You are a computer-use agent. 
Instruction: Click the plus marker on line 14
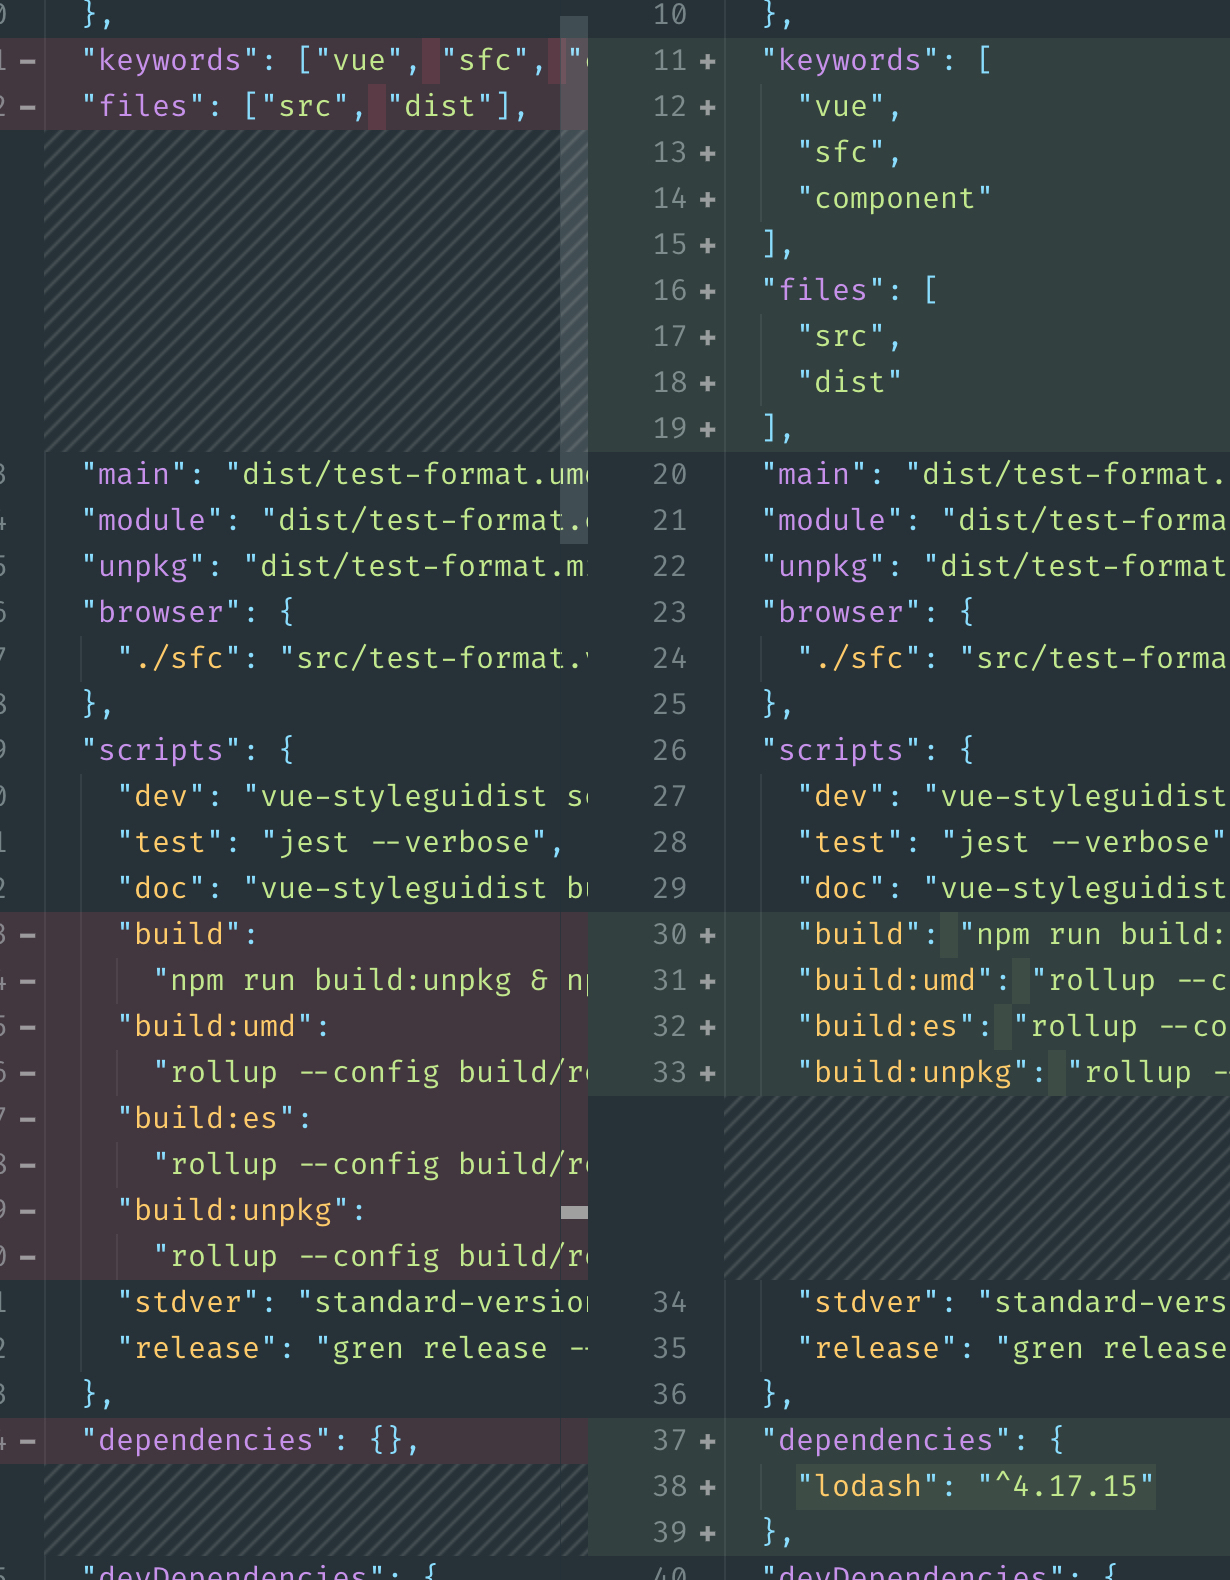point(708,199)
